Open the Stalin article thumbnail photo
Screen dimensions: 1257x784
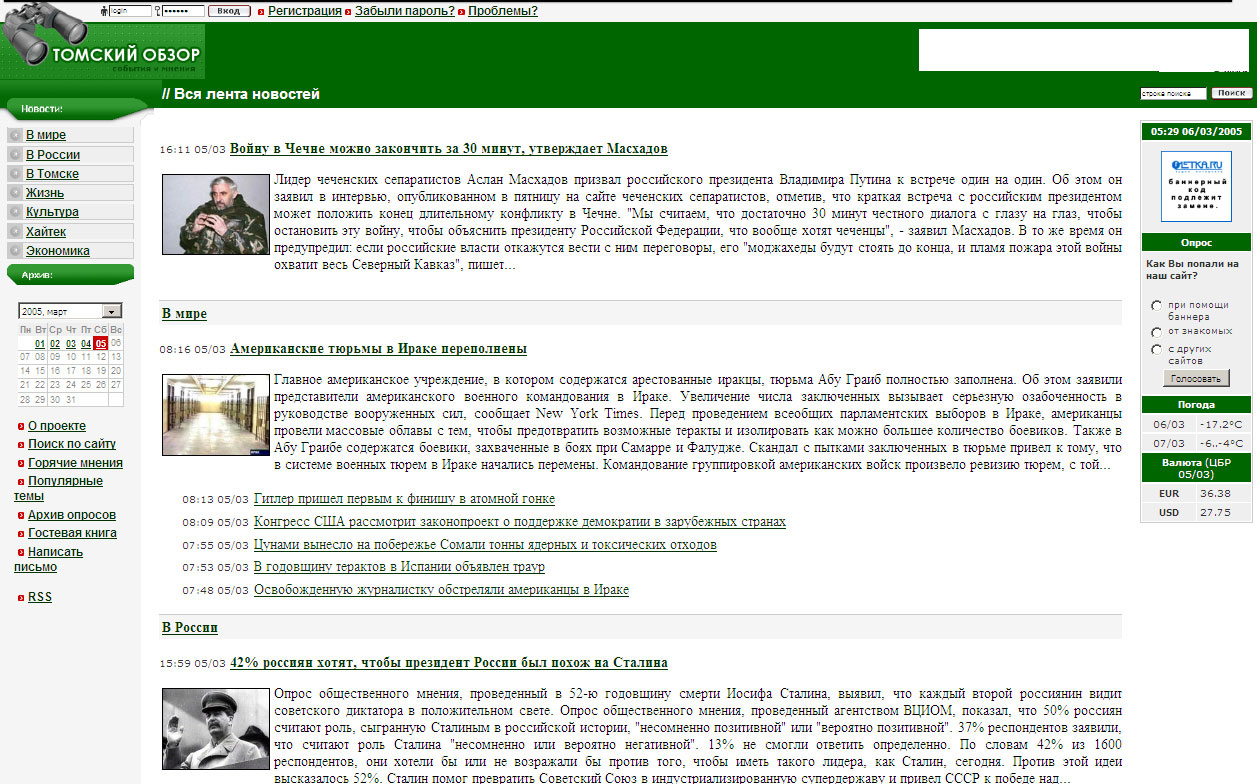click(x=216, y=729)
